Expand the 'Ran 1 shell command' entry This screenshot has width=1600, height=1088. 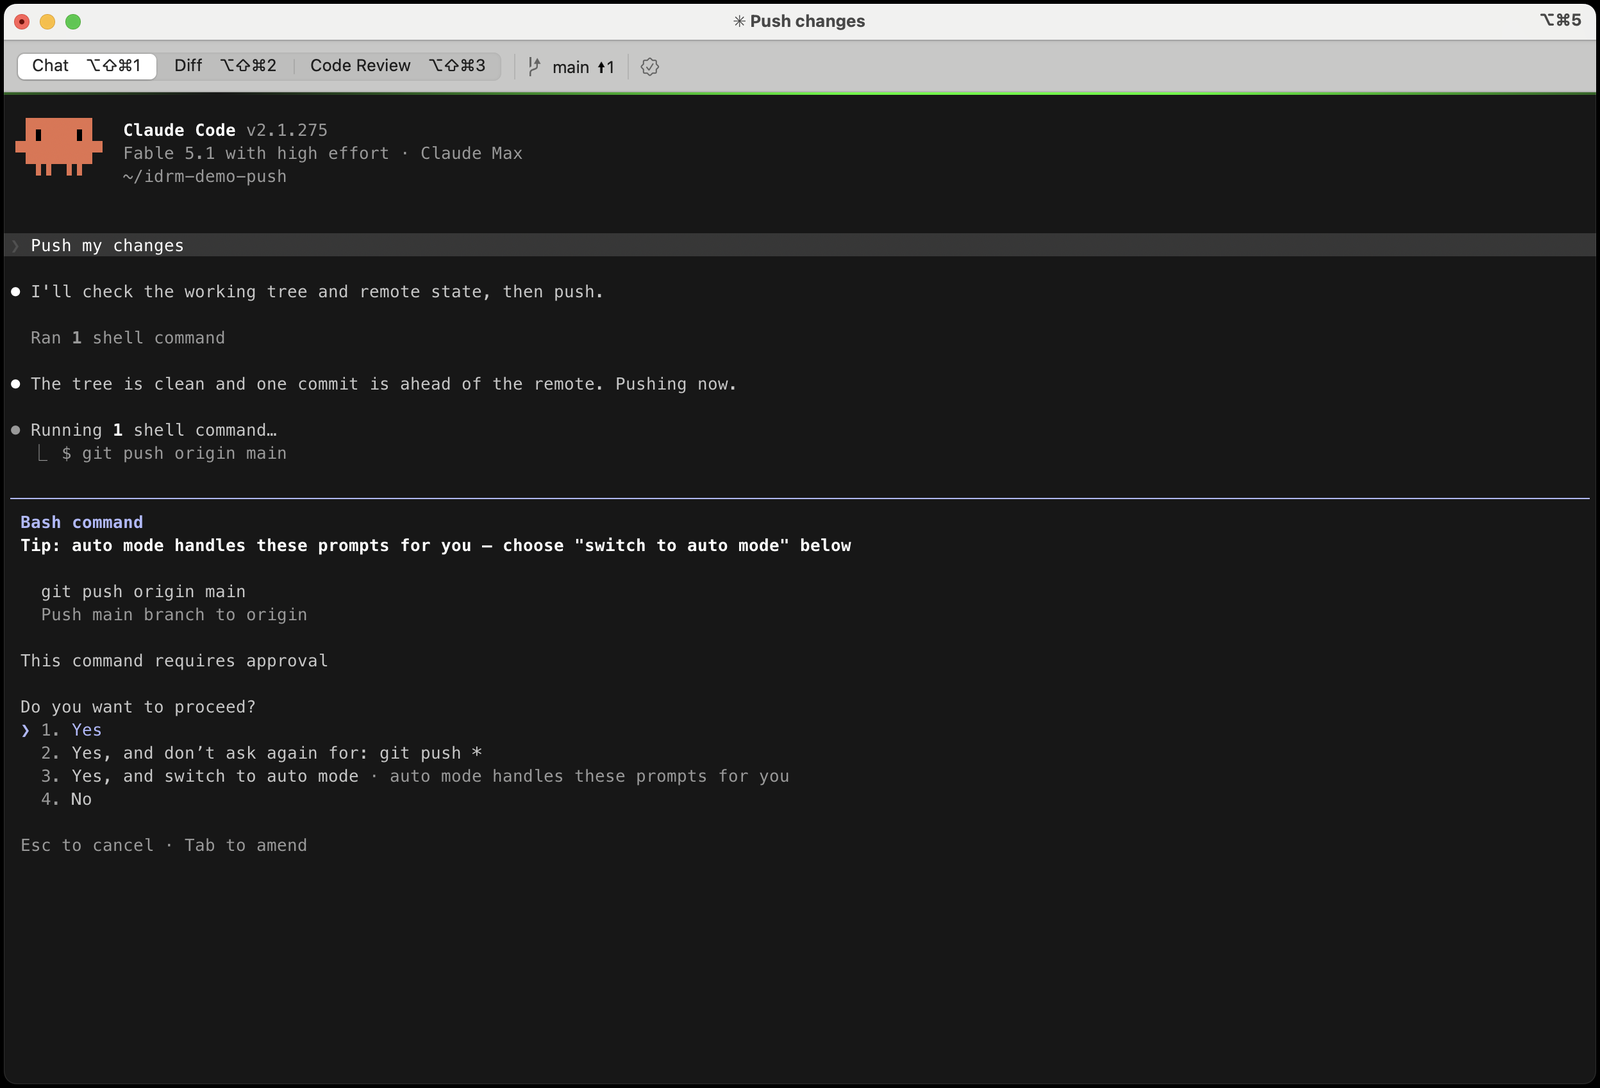coord(128,338)
